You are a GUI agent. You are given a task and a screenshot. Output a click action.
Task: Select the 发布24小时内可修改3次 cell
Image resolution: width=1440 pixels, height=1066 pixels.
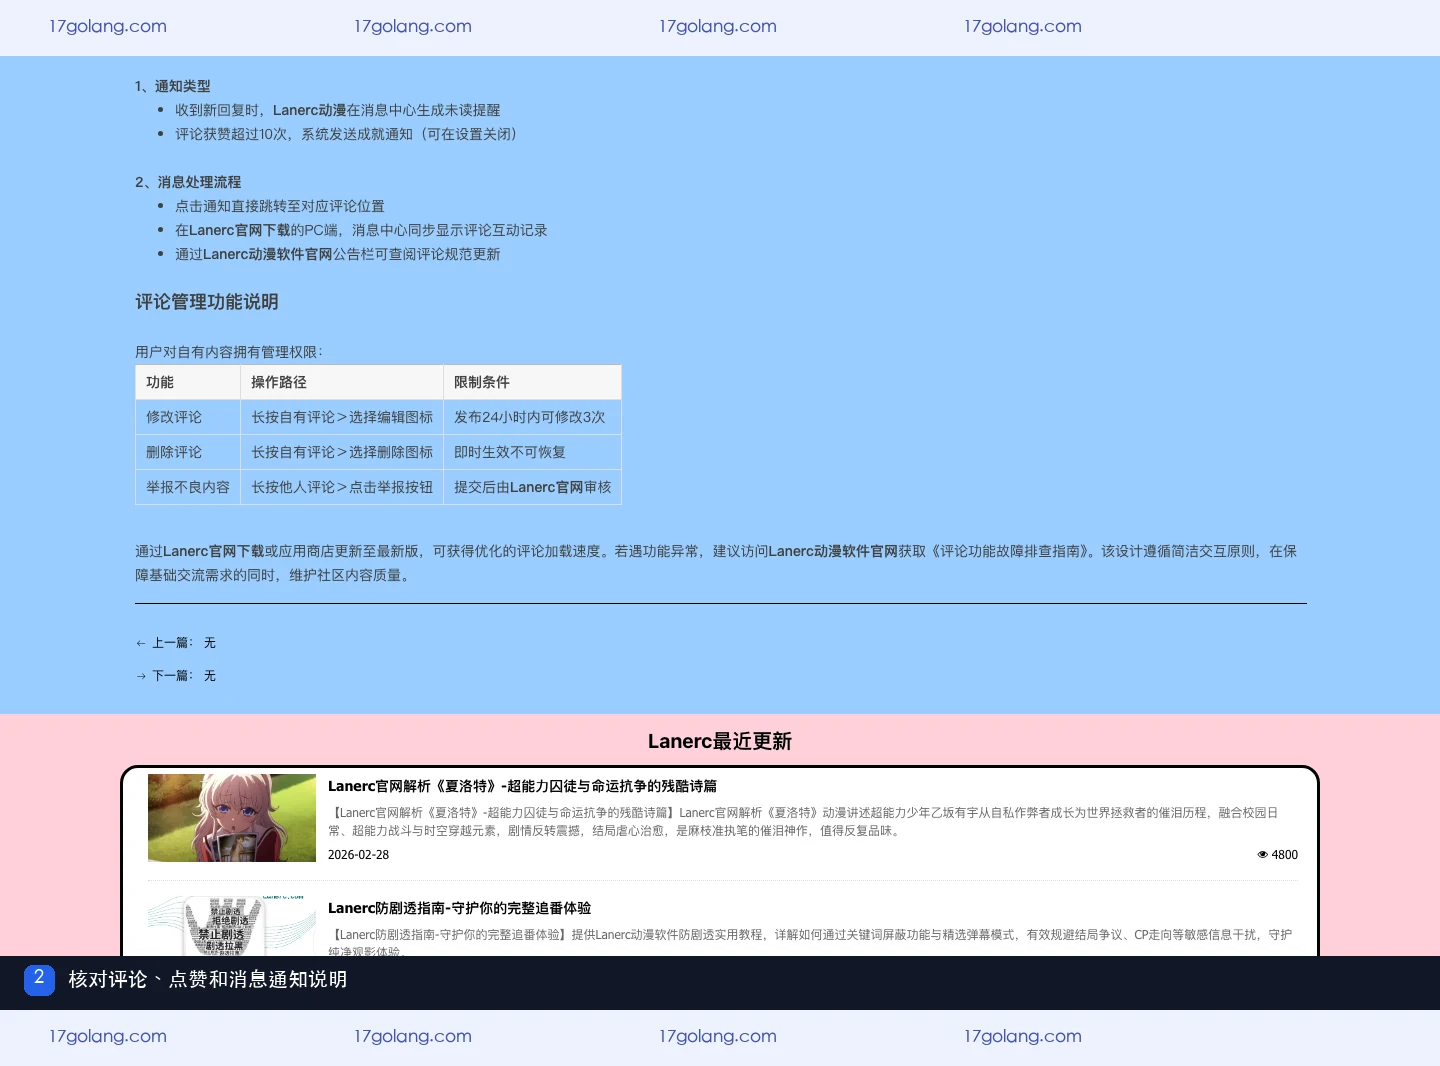point(532,417)
